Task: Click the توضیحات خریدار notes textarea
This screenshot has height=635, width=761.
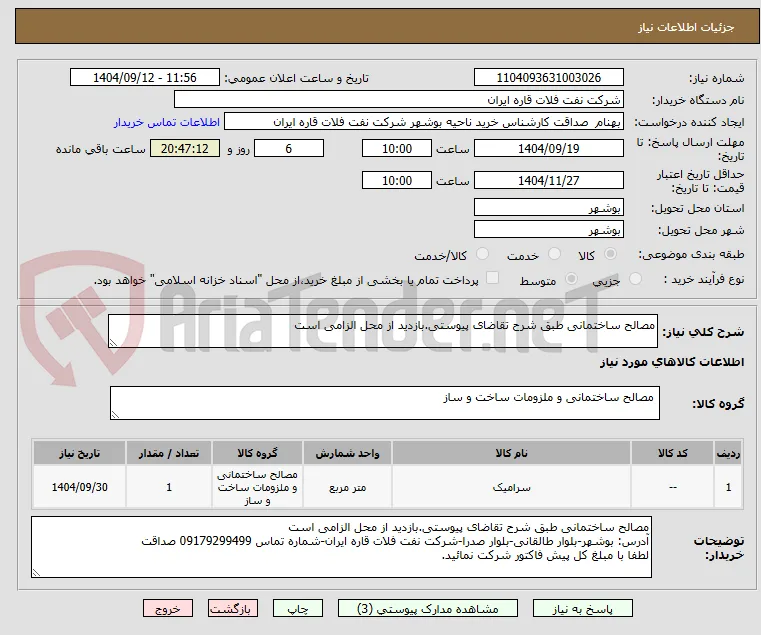Action: tap(341, 547)
